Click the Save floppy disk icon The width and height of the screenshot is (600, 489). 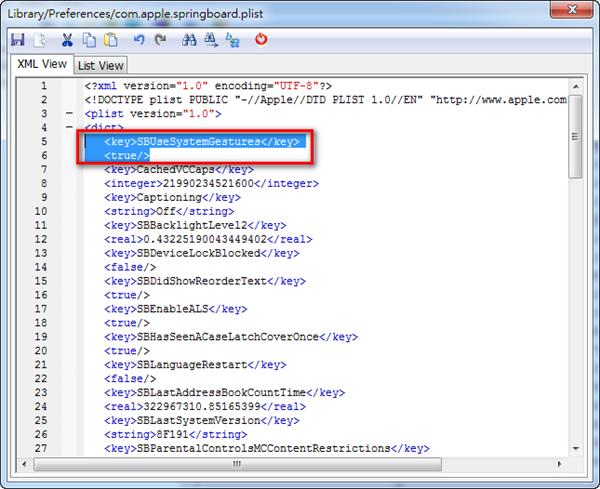[18, 40]
